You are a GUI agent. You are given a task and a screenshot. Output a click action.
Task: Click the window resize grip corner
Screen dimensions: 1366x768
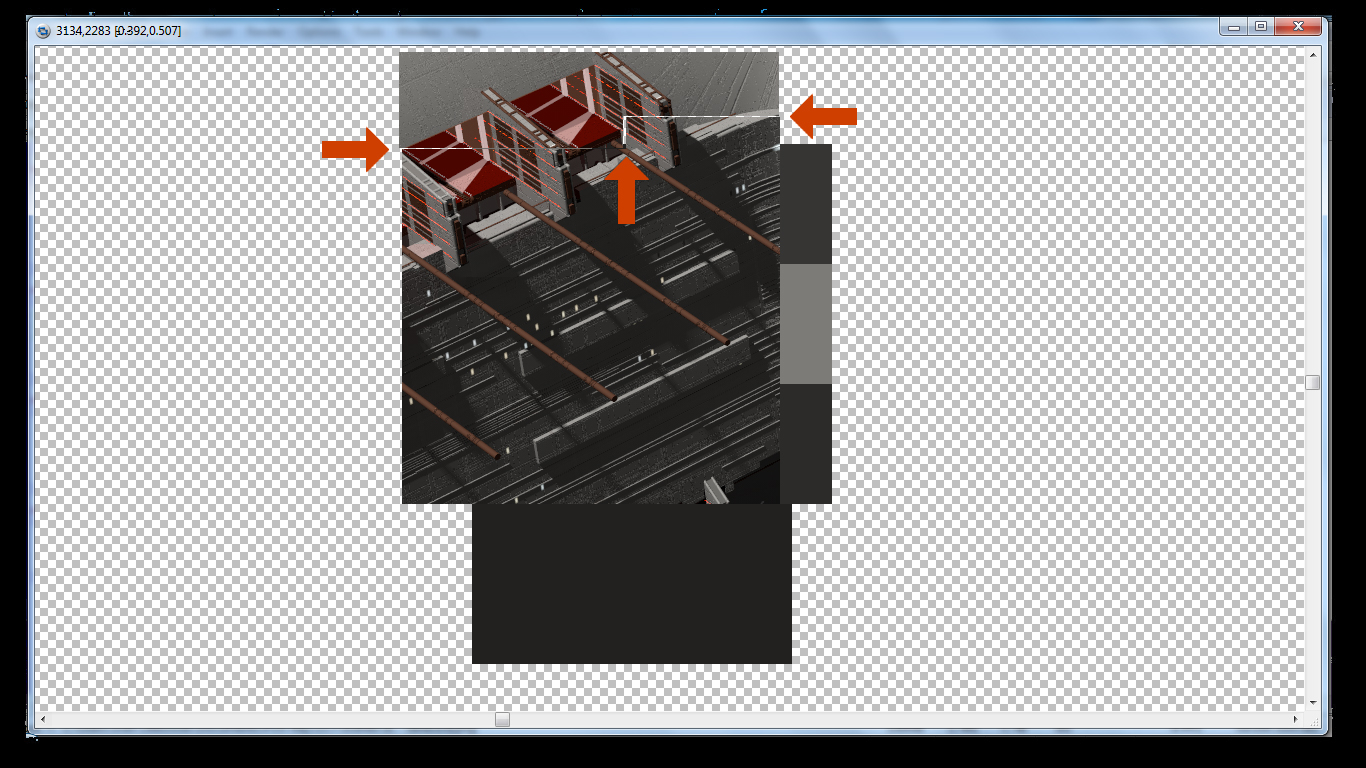pyautogui.click(x=1312, y=719)
